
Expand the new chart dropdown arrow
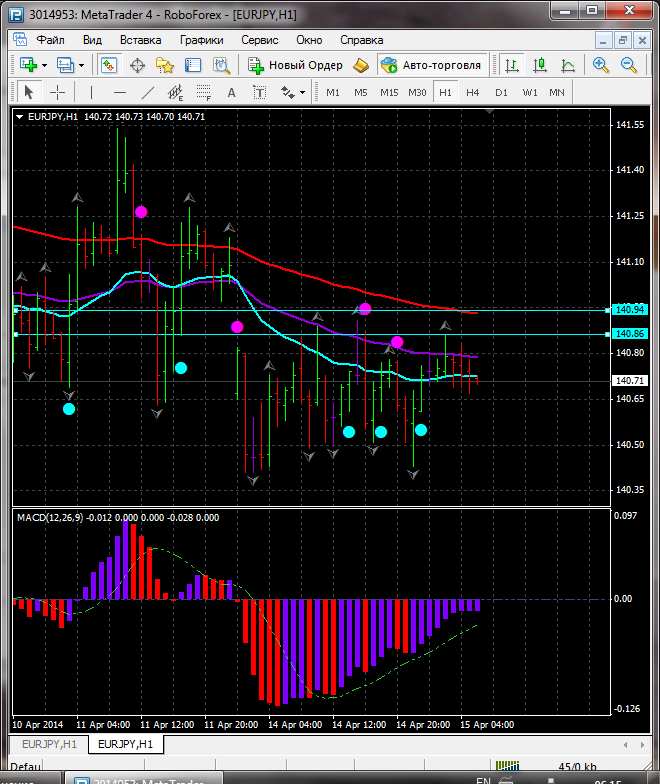coord(47,65)
